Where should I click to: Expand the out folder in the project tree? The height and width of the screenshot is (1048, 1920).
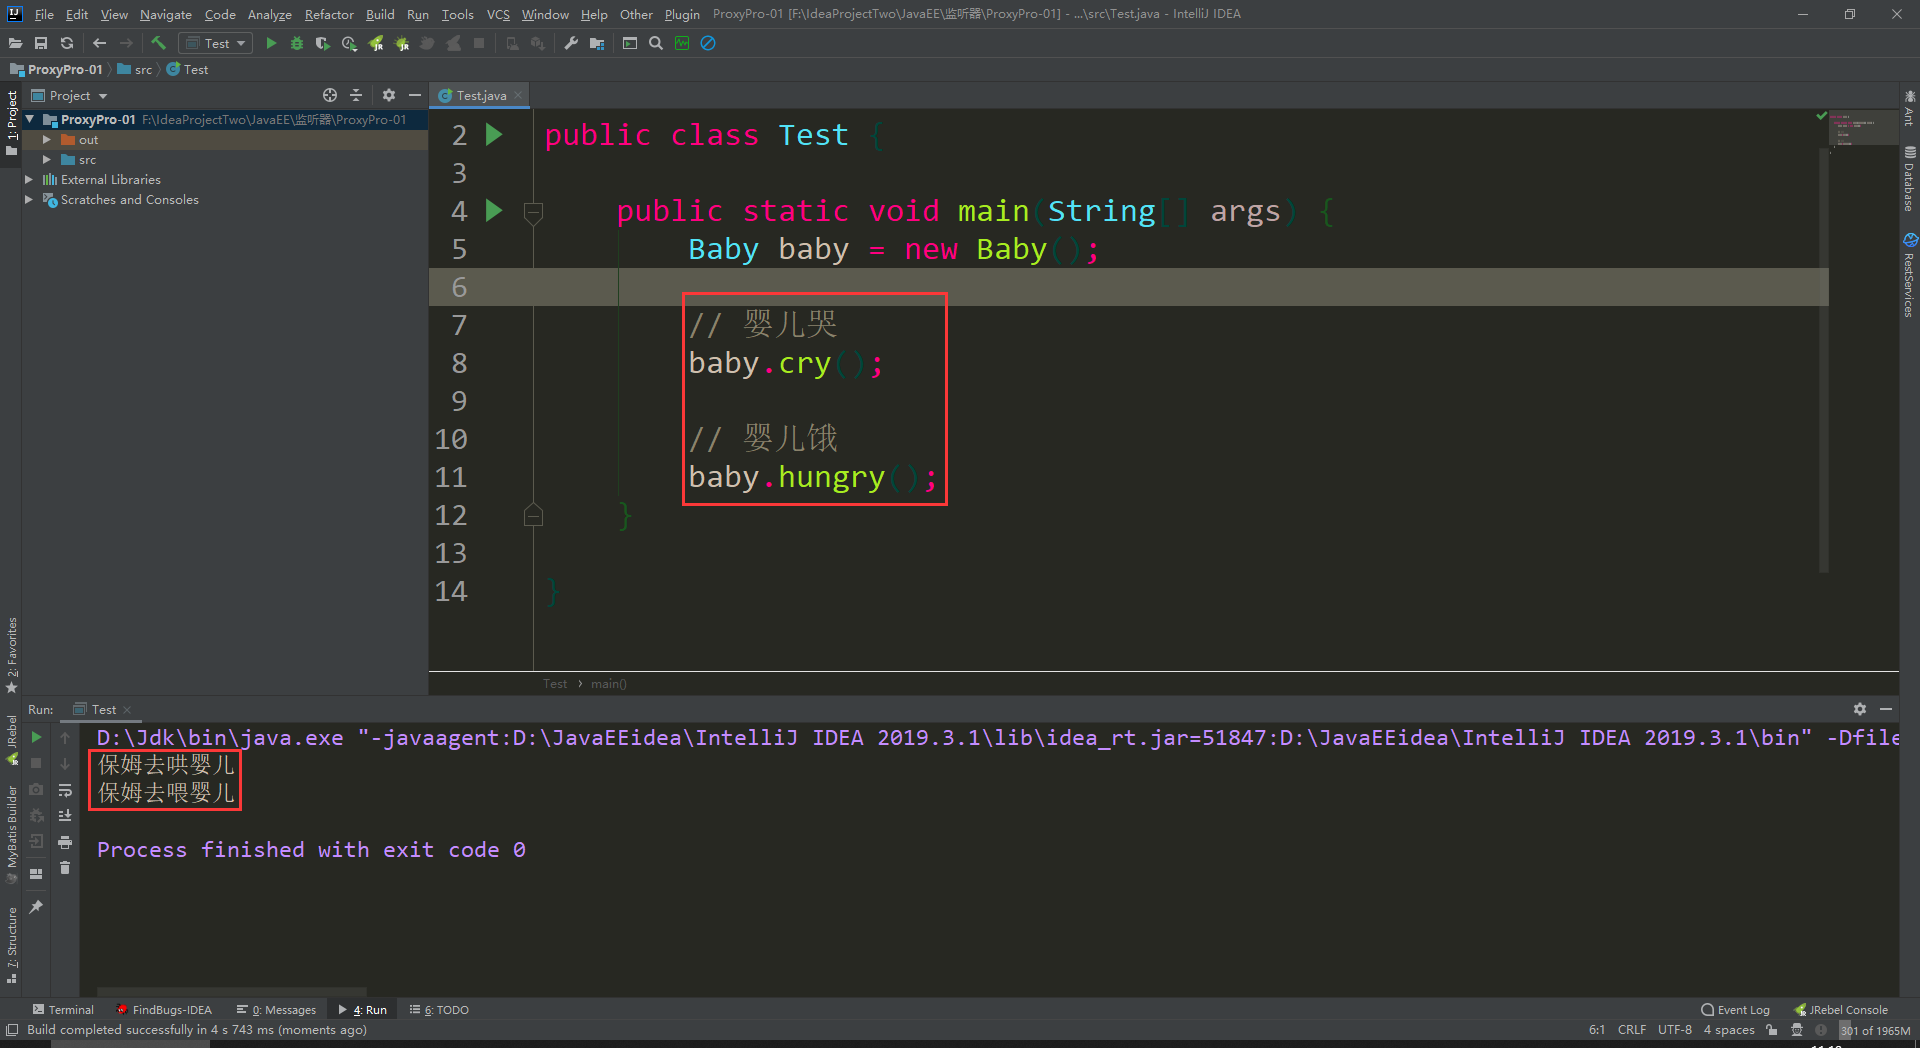46,139
